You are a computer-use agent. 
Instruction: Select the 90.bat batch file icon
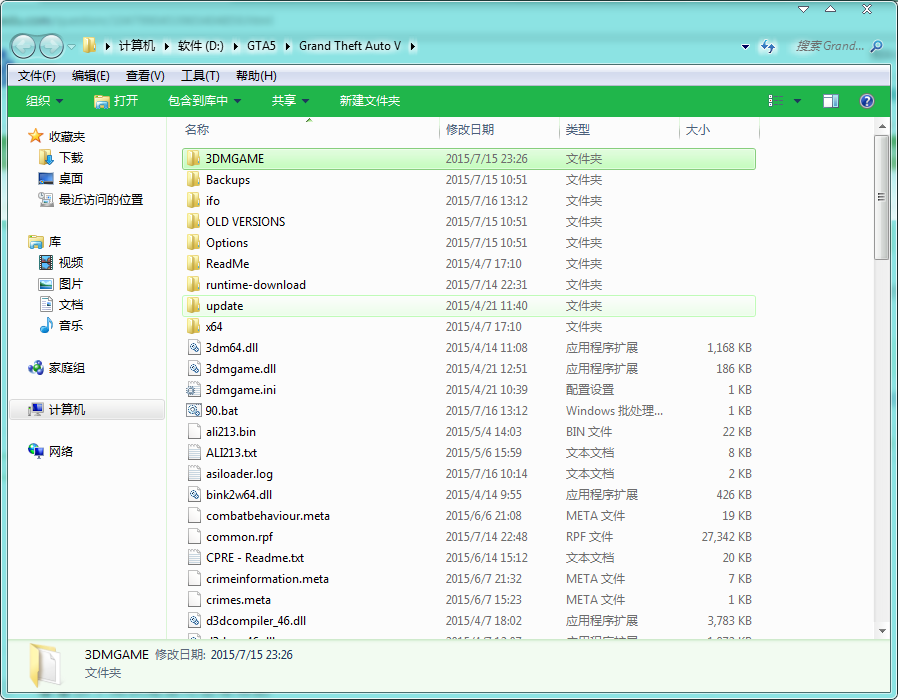(194, 411)
